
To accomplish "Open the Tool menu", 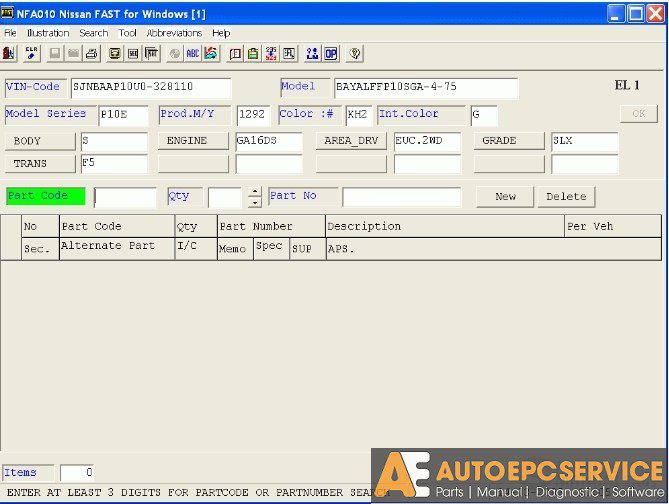I will [x=127, y=33].
